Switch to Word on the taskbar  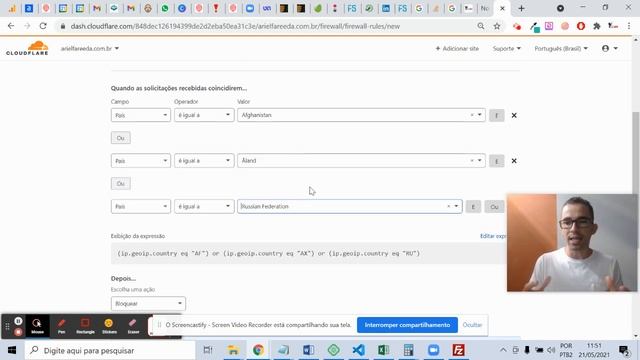pos(309,350)
